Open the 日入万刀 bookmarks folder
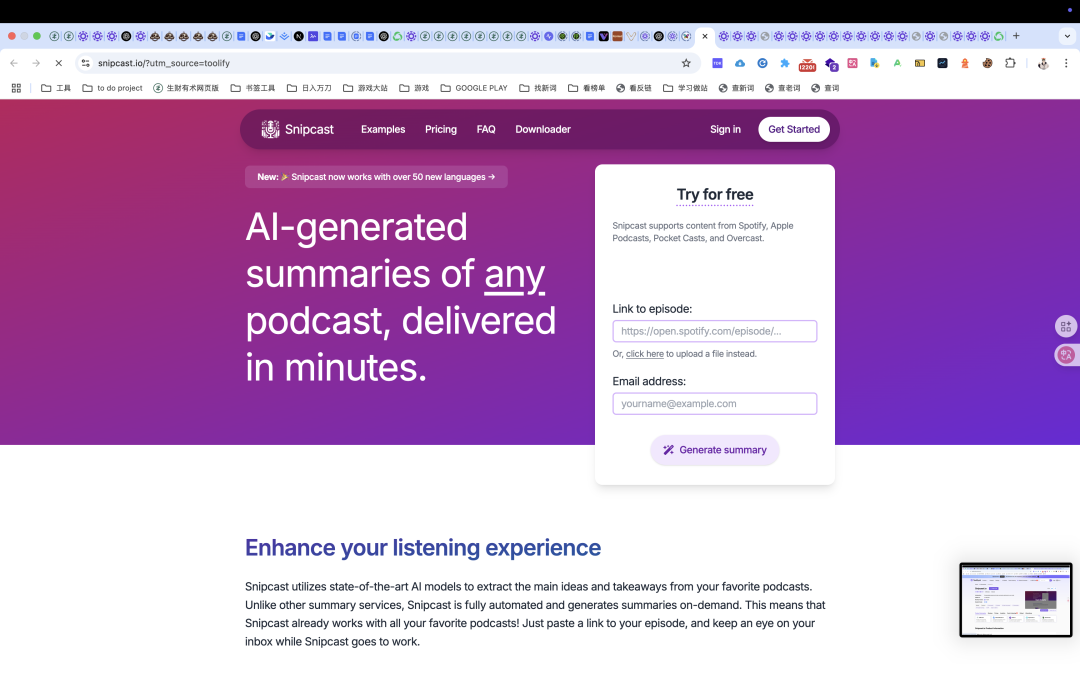The width and height of the screenshot is (1080, 698). coord(309,88)
